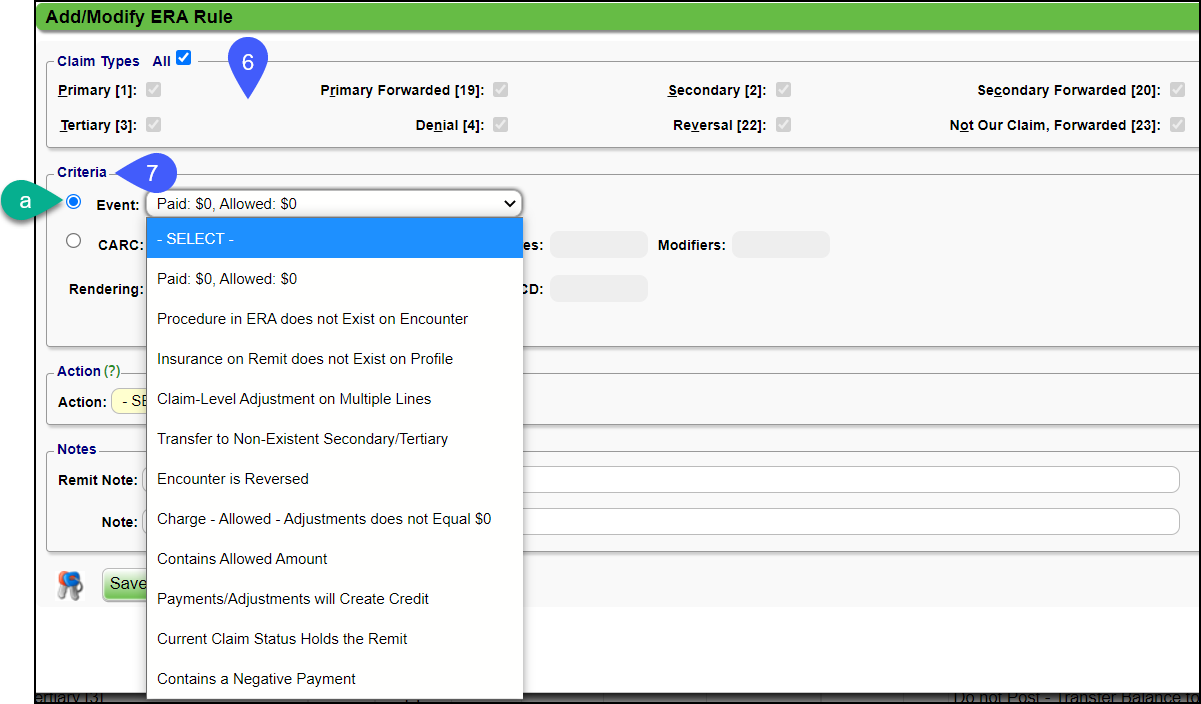Choose 'Current Claim Status Holds the Remit'
This screenshot has width=1201, height=704.
tap(334, 639)
